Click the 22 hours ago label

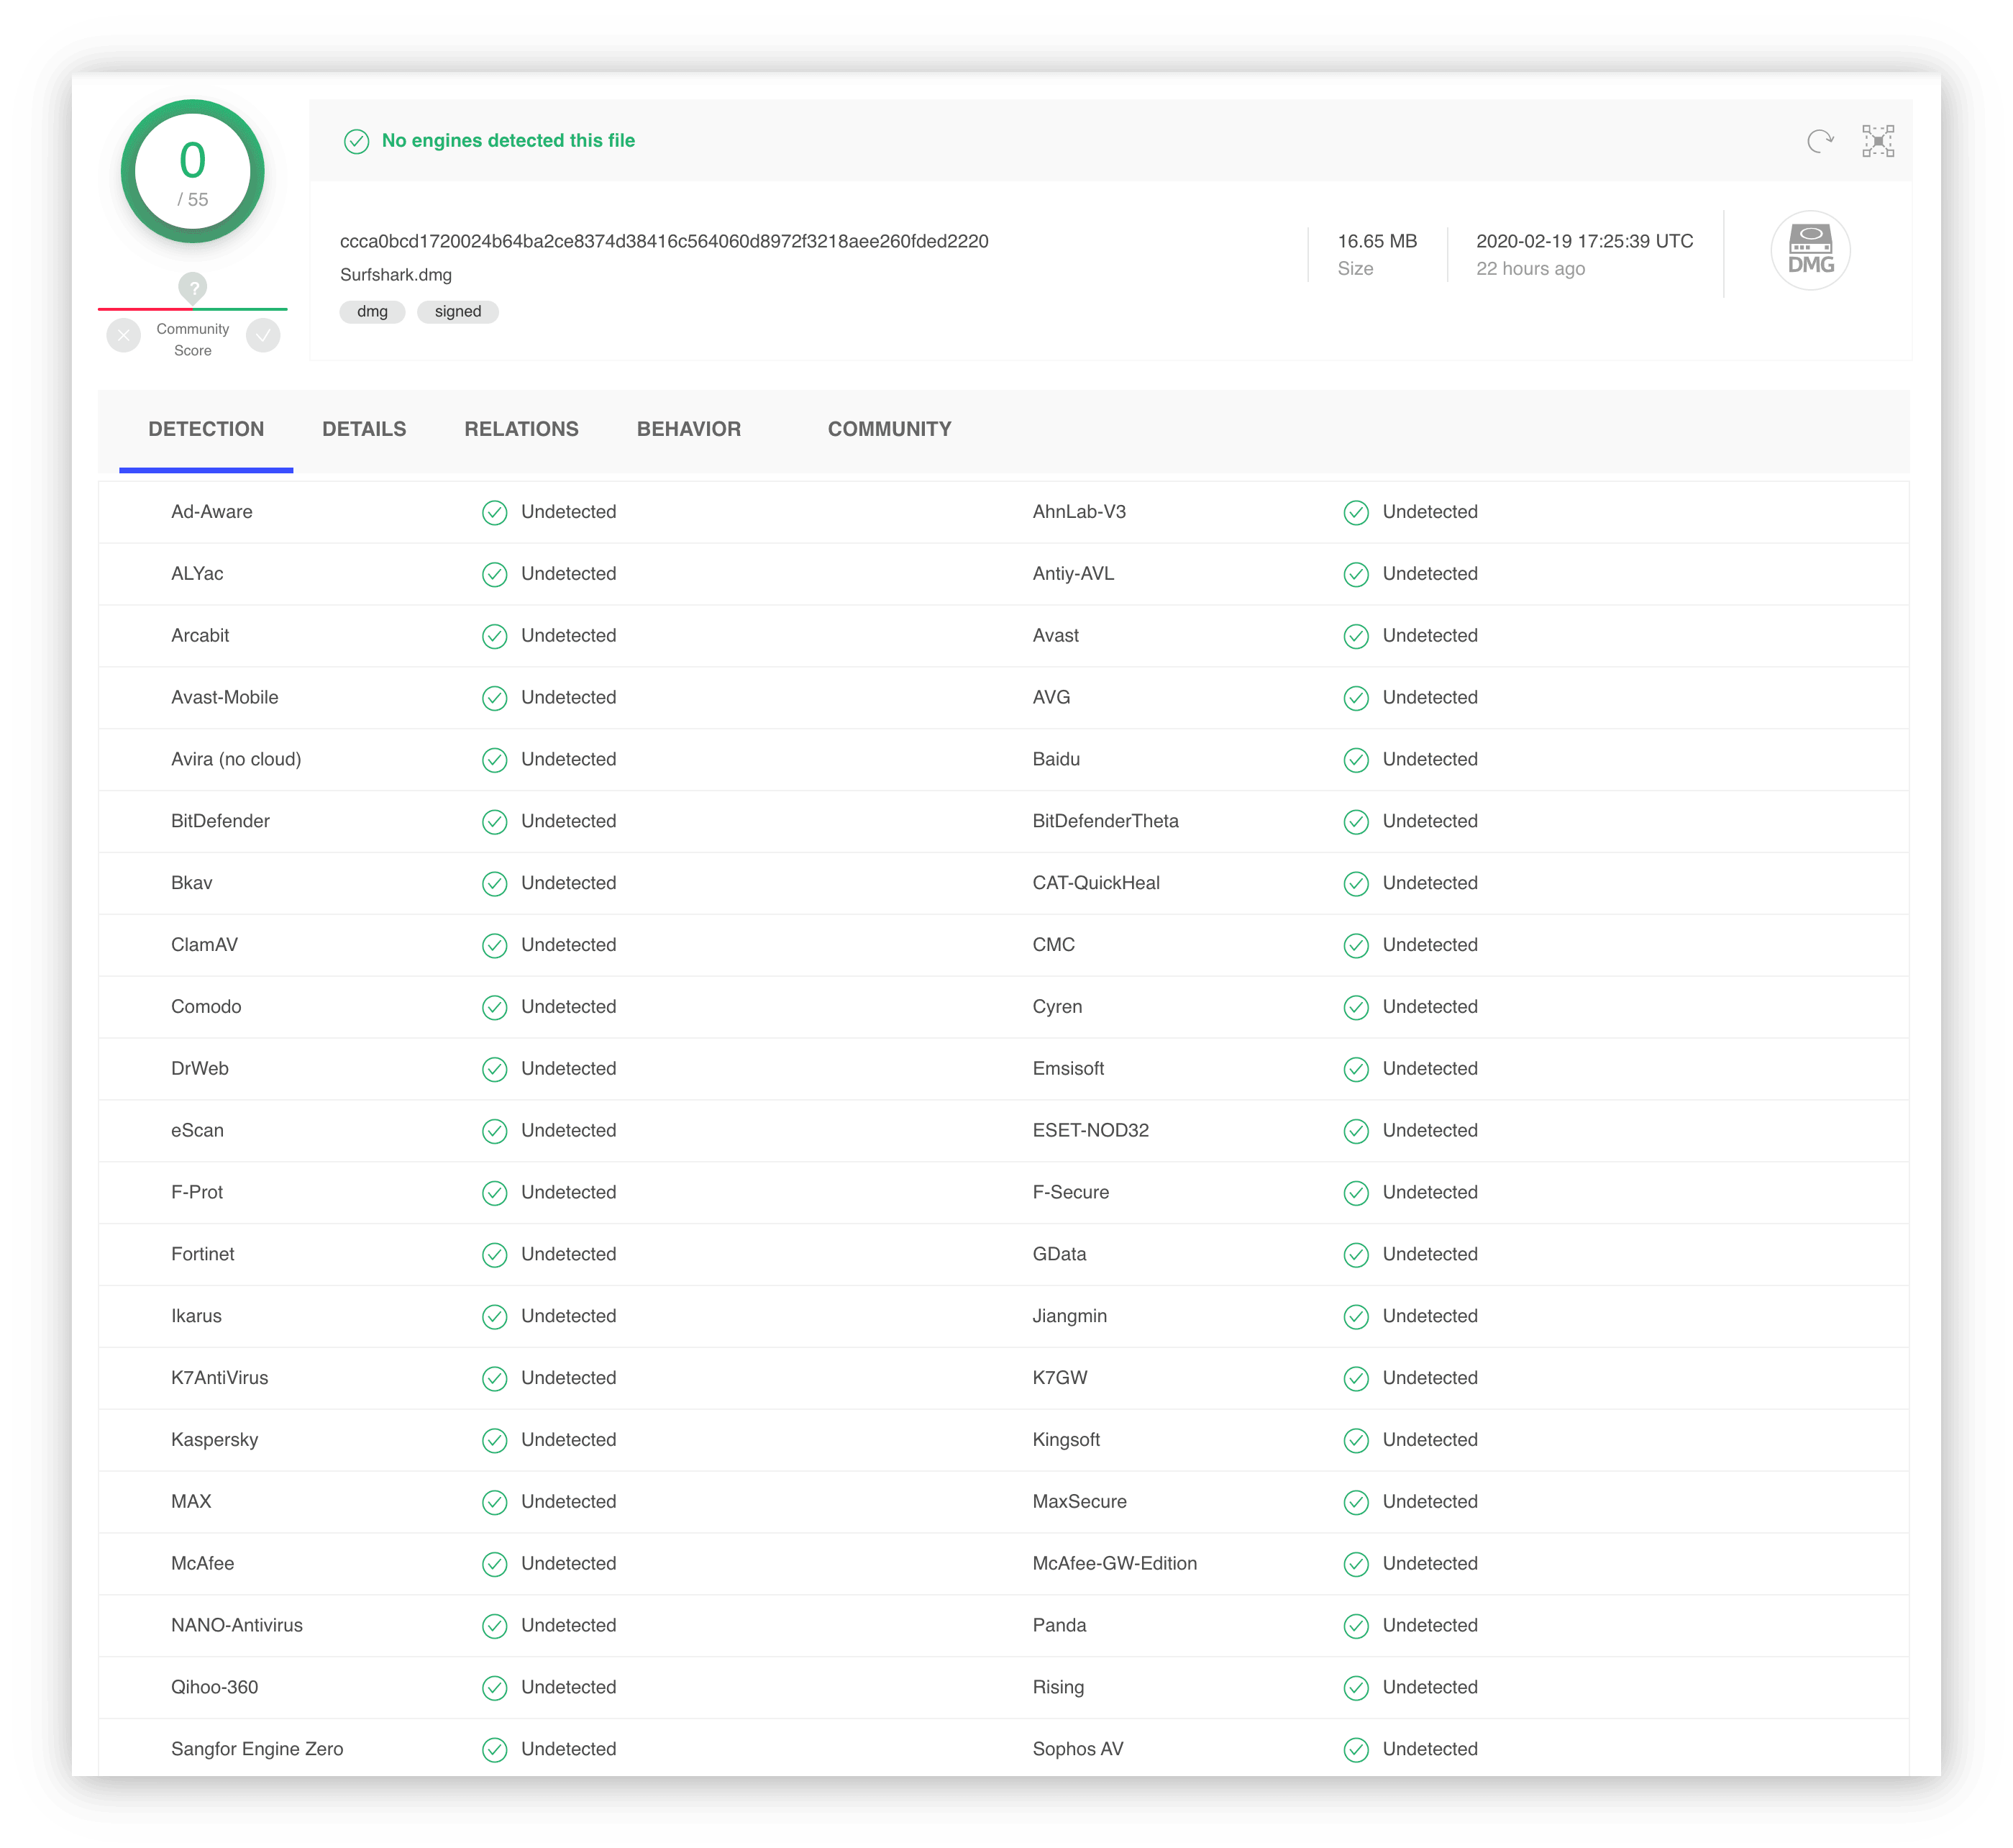(1530, 268)
